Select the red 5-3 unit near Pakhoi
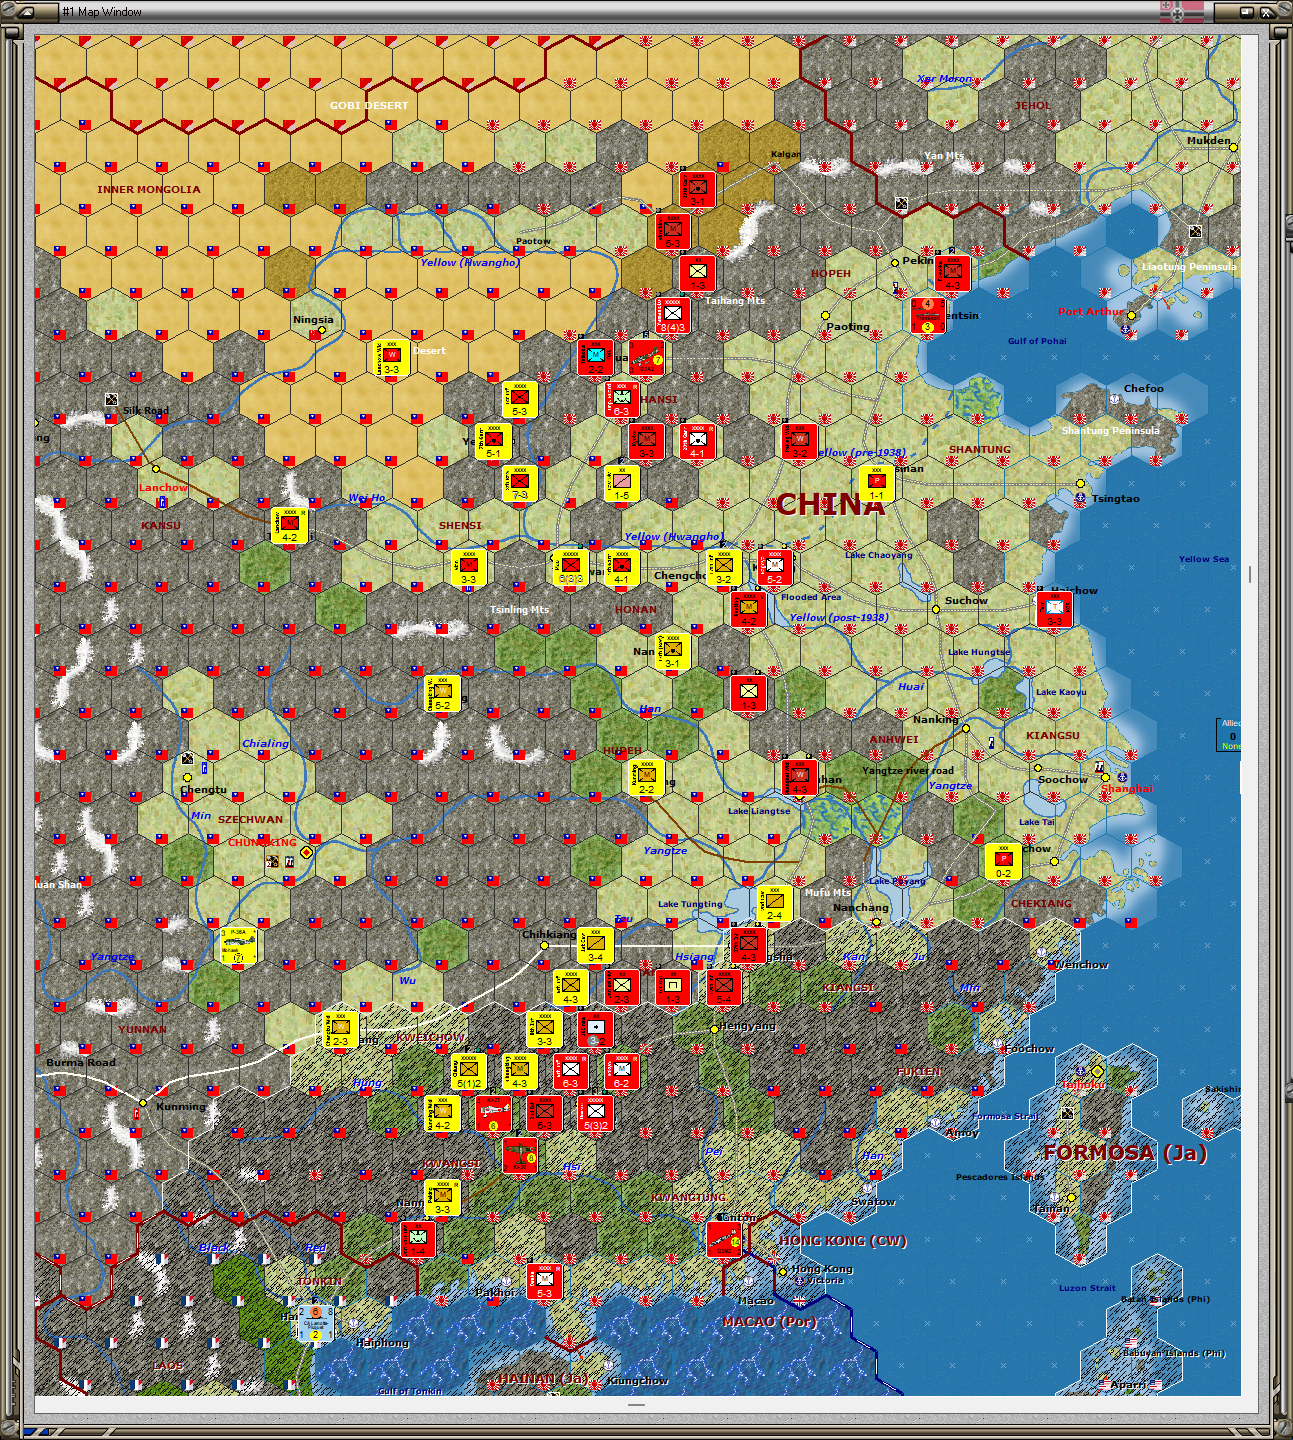The image size is (1293, 1440). tap(544, 1281)
